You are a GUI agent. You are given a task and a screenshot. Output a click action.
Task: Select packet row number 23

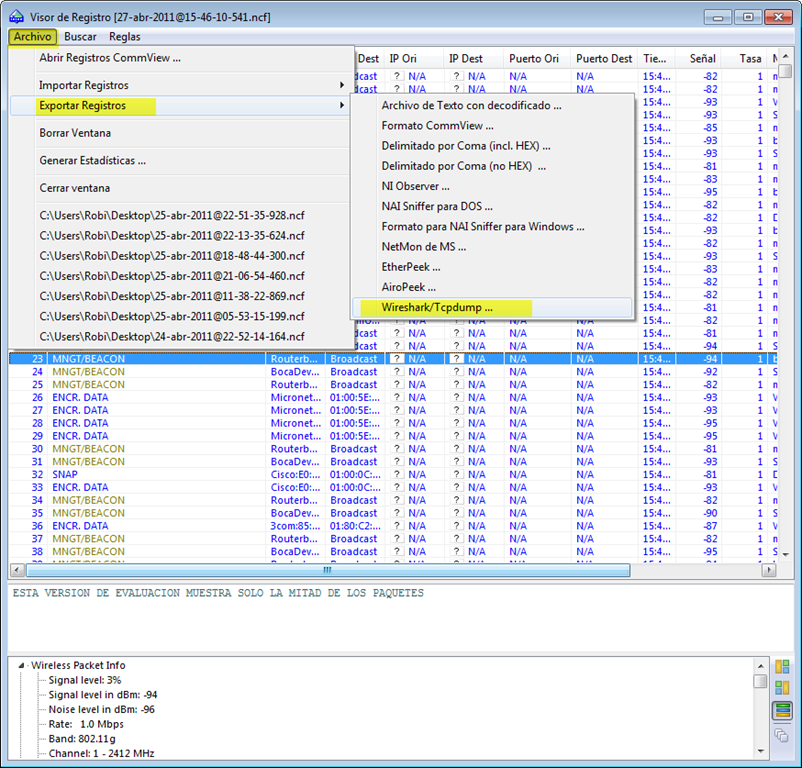(x=393, y=359)
